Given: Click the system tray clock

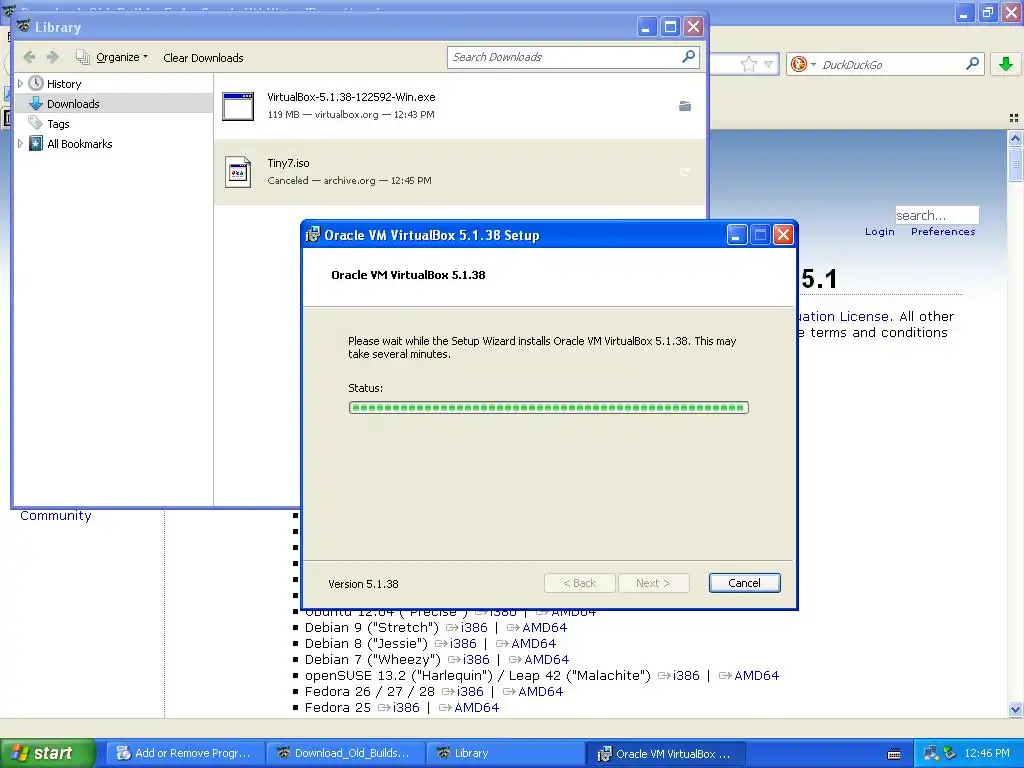Looking at the screenshot, I should 987,753.
